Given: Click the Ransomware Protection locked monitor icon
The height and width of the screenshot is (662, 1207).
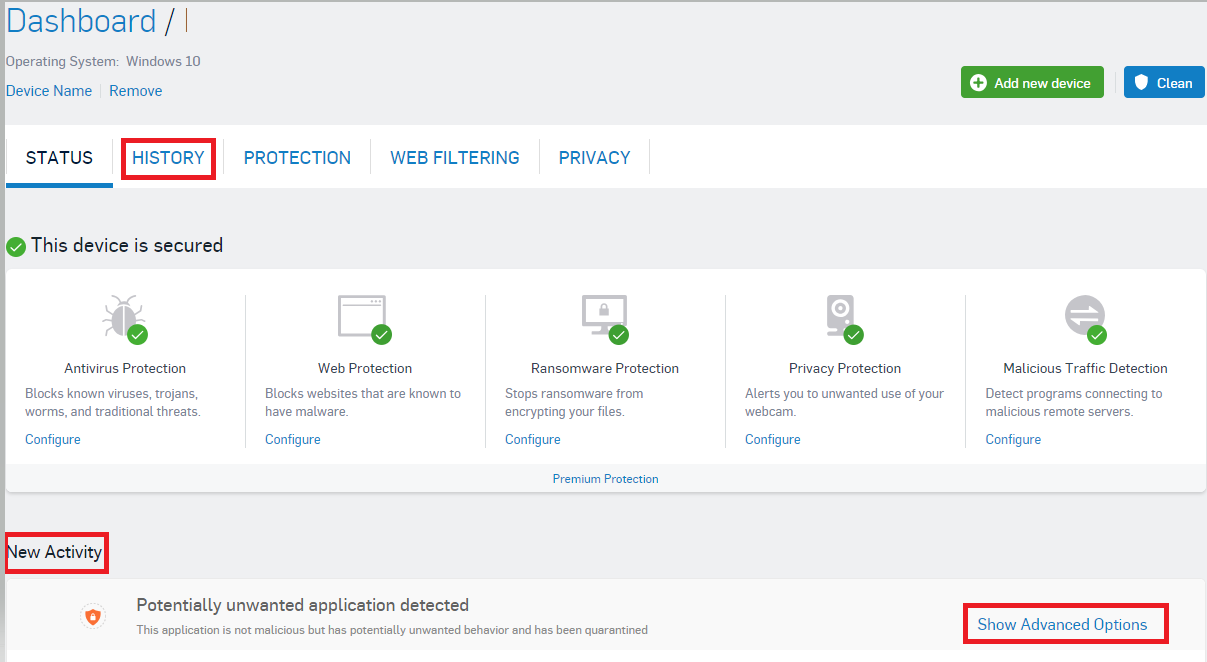Looking at the screenshot, I should (x=604, y=318).
